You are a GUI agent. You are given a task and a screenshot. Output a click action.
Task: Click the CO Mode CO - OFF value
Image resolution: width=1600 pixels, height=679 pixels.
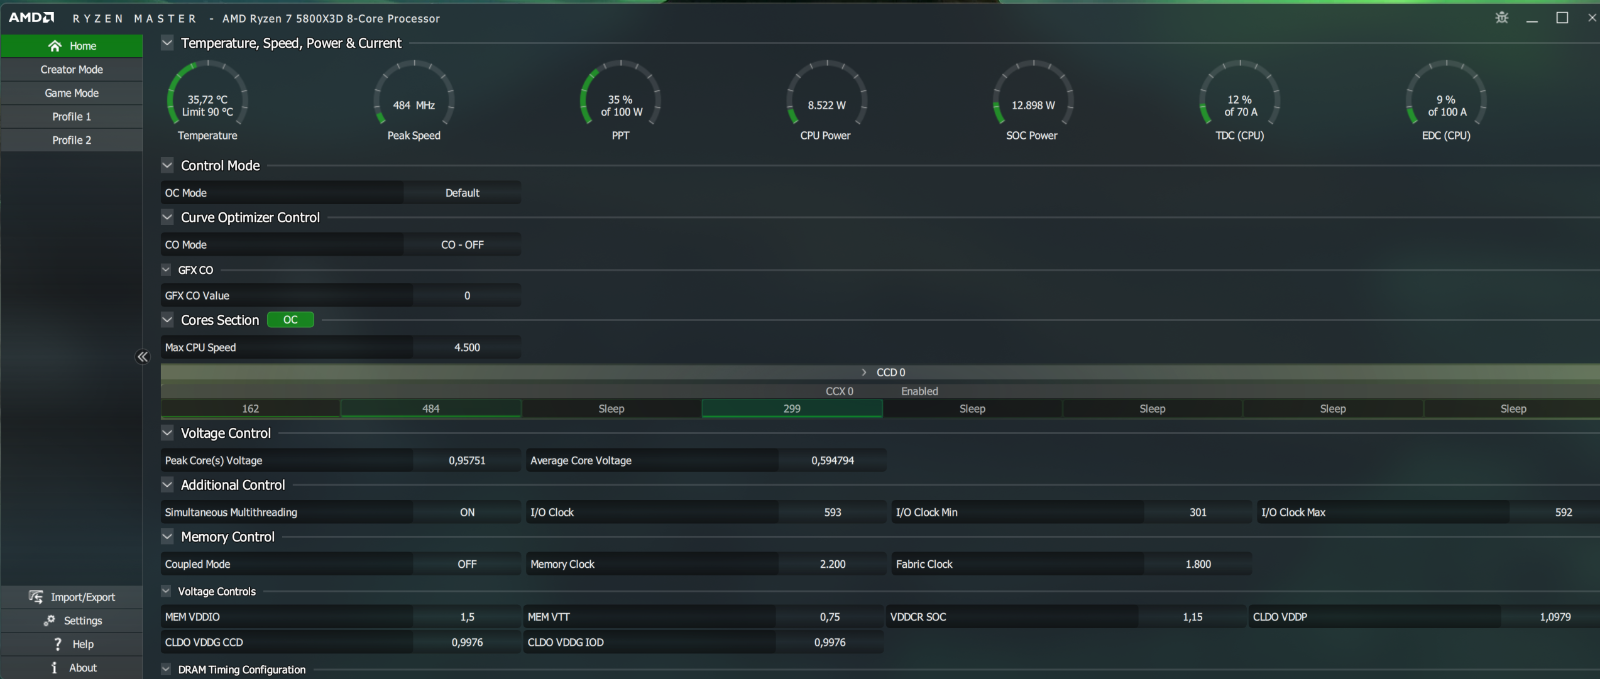pos(462,245)
